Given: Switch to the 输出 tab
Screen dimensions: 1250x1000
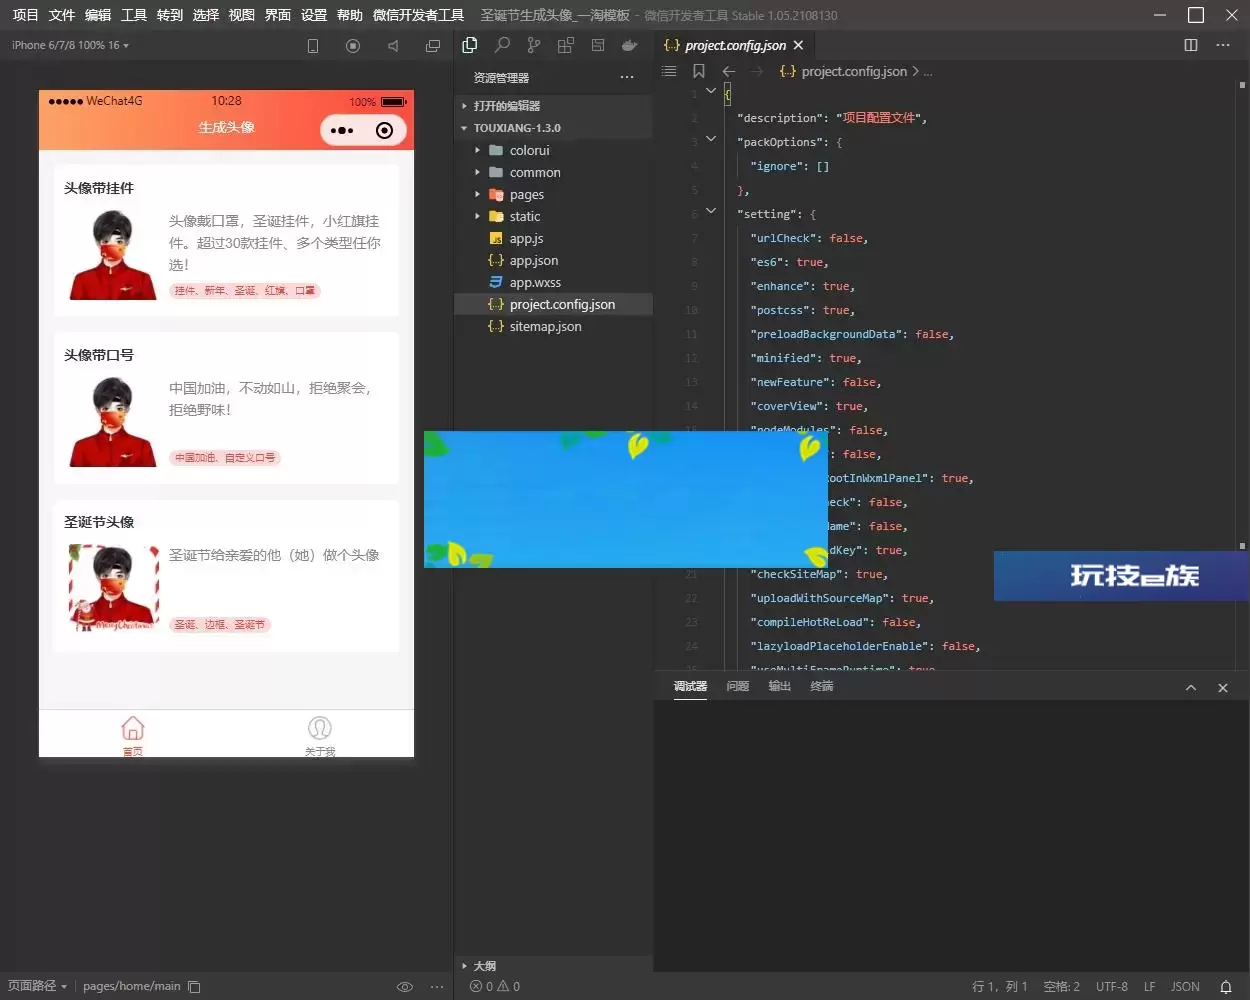Looking at the screenshot, I should (780, 686).
